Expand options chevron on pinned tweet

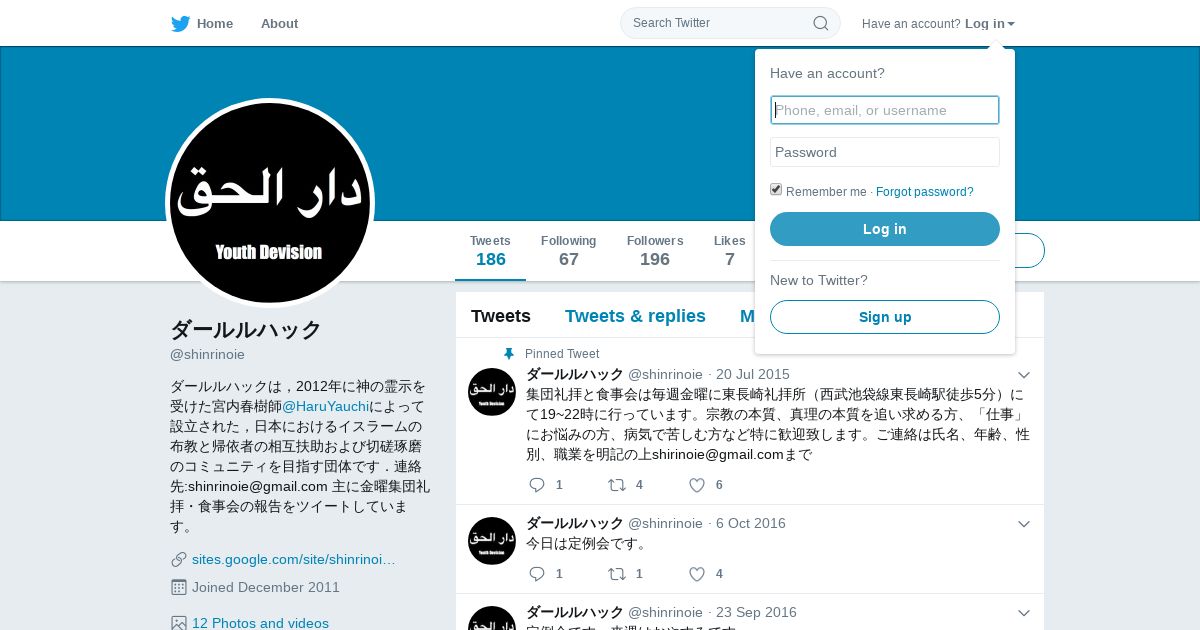[x=1023, y=375]
